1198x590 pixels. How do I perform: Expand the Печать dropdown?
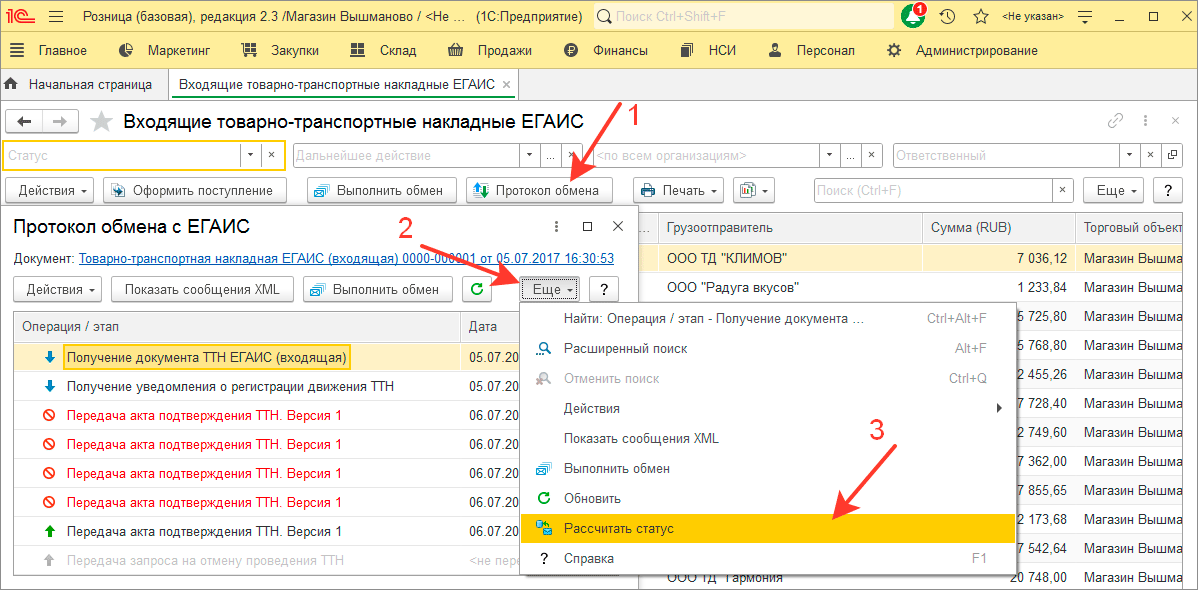(x=679, y=190)
